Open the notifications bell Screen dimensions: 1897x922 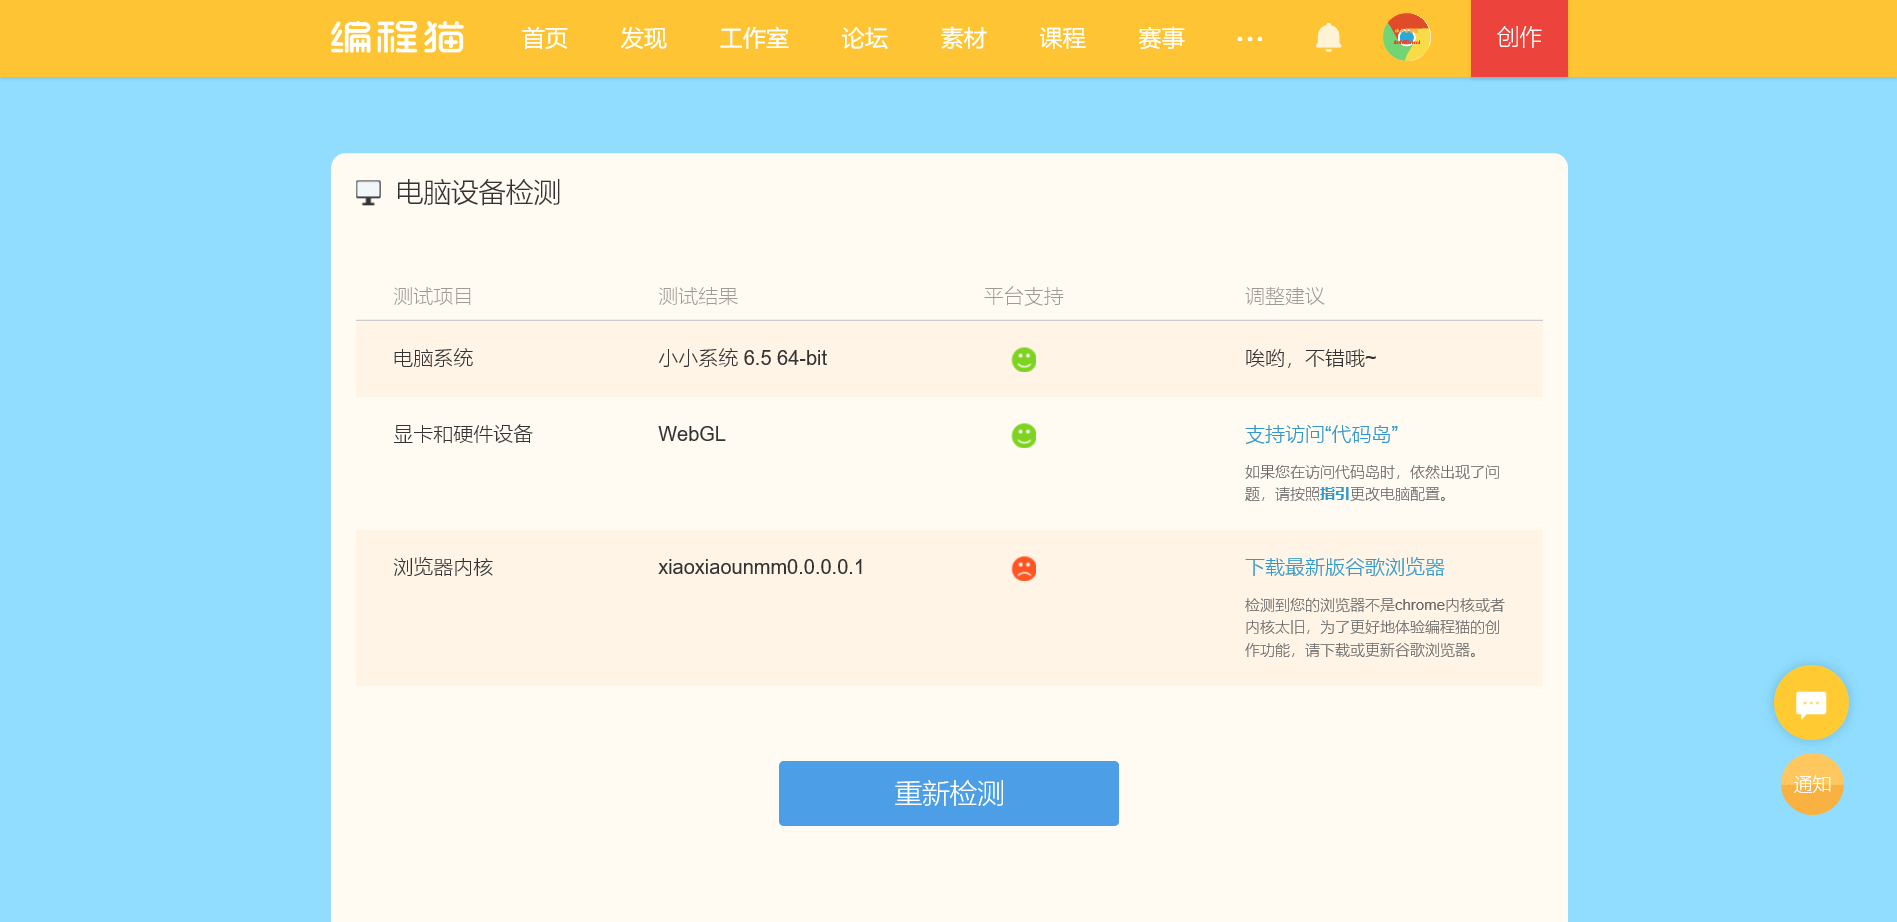pyautogui.click(x=1328, y=38)
